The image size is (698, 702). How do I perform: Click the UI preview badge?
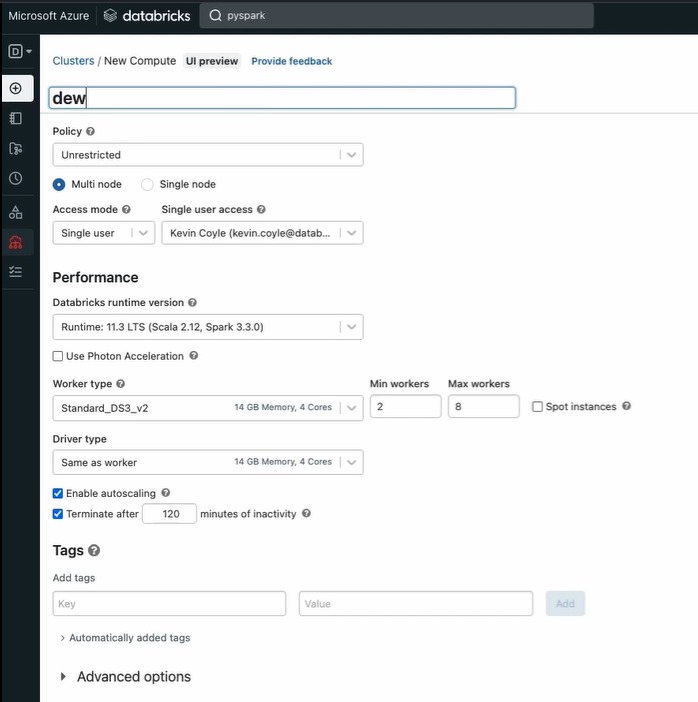pyautogui.click(x=212, y=61)
